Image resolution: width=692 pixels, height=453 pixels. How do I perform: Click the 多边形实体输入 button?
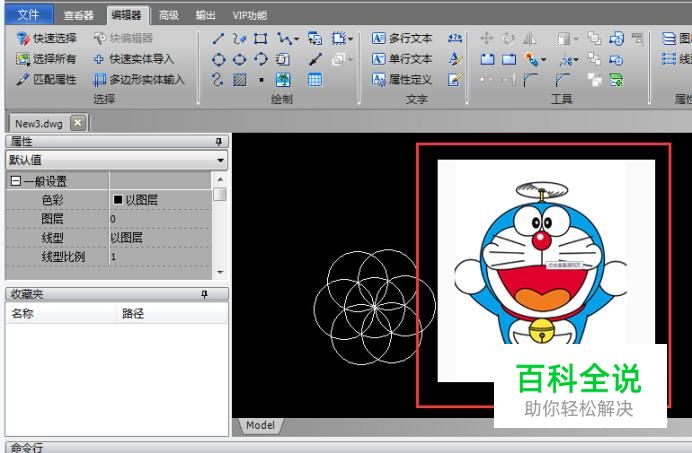click(139, 79)
